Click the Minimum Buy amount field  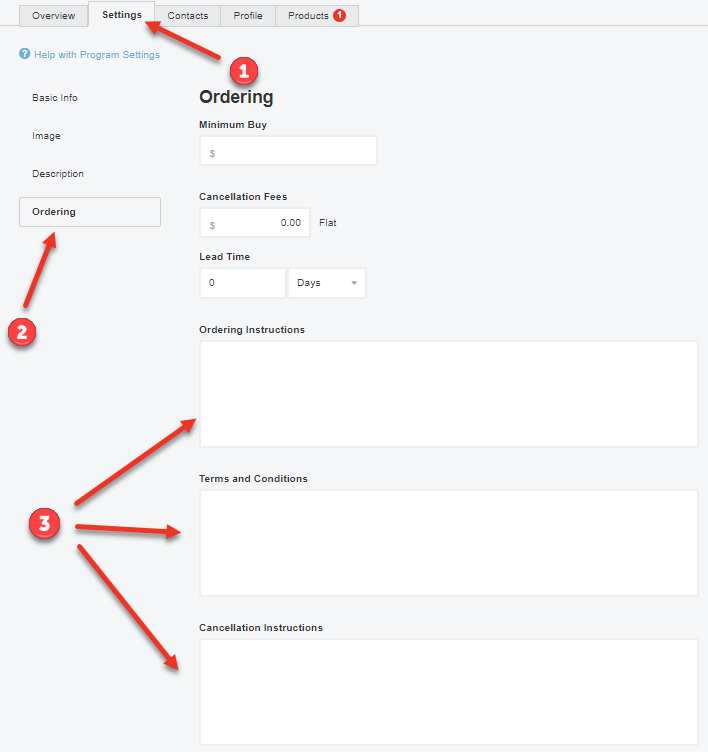pyautogui.click(x=288, y=151)
